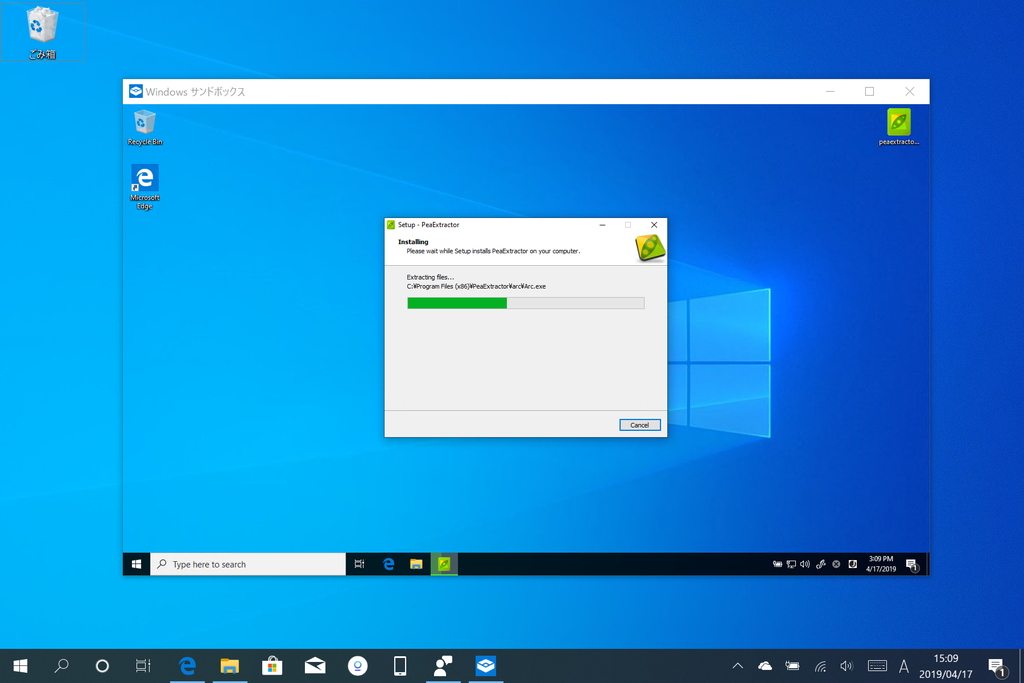Open the host Action Center notifications
The height and width of the screenshot is (683, 1024).
coord(996,665)
